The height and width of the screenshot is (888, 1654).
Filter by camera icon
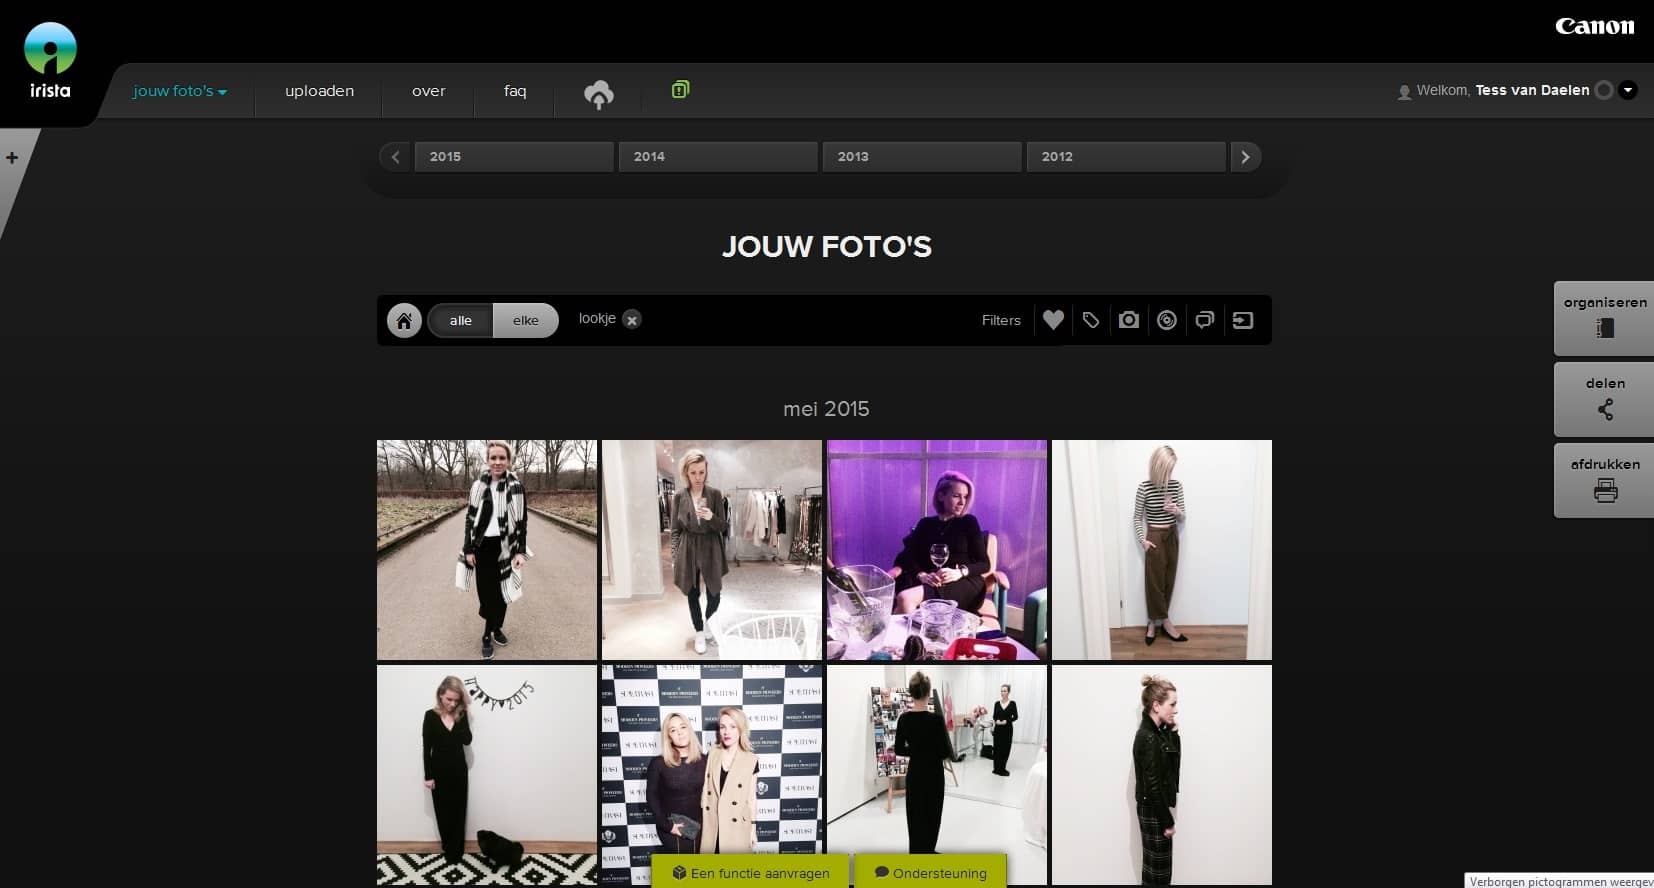(1129, 320)
